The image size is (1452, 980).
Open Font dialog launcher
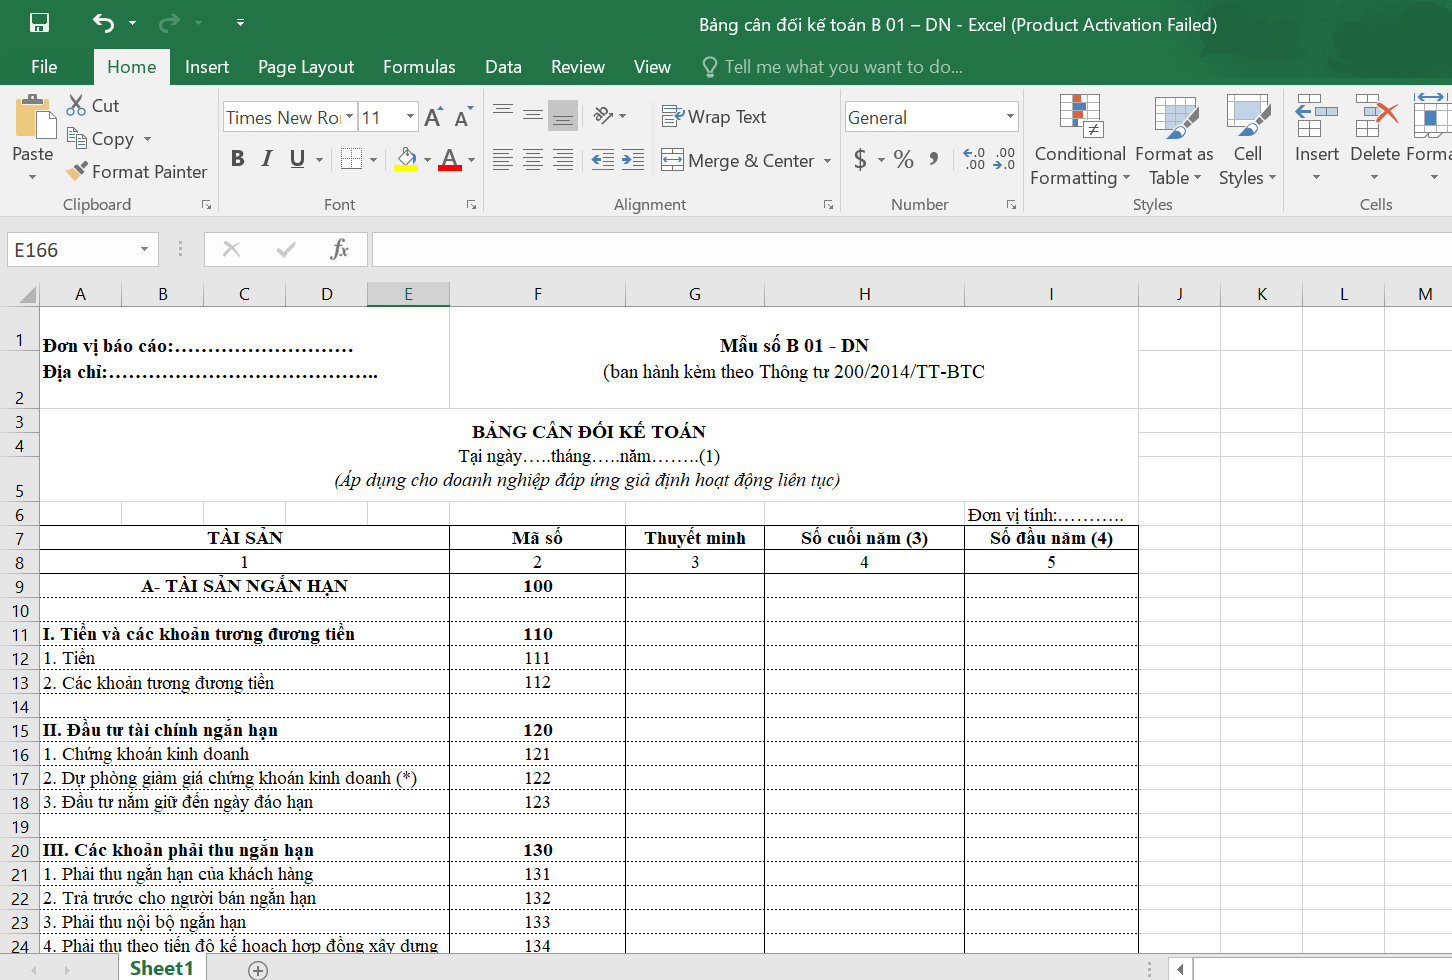click(x=471, y=205)
